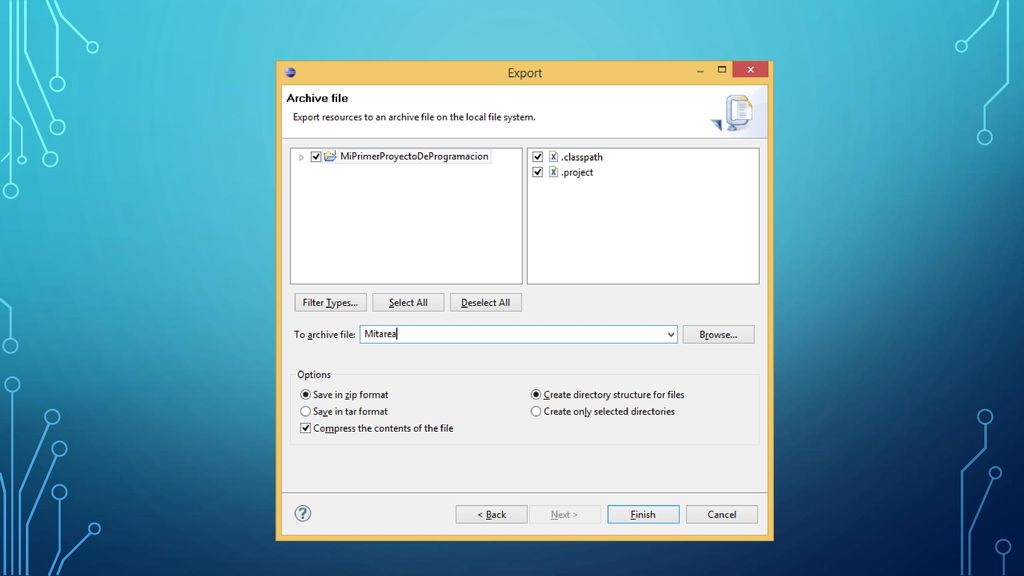
Task: Select the .project file name
Action: tap(577, 172)
